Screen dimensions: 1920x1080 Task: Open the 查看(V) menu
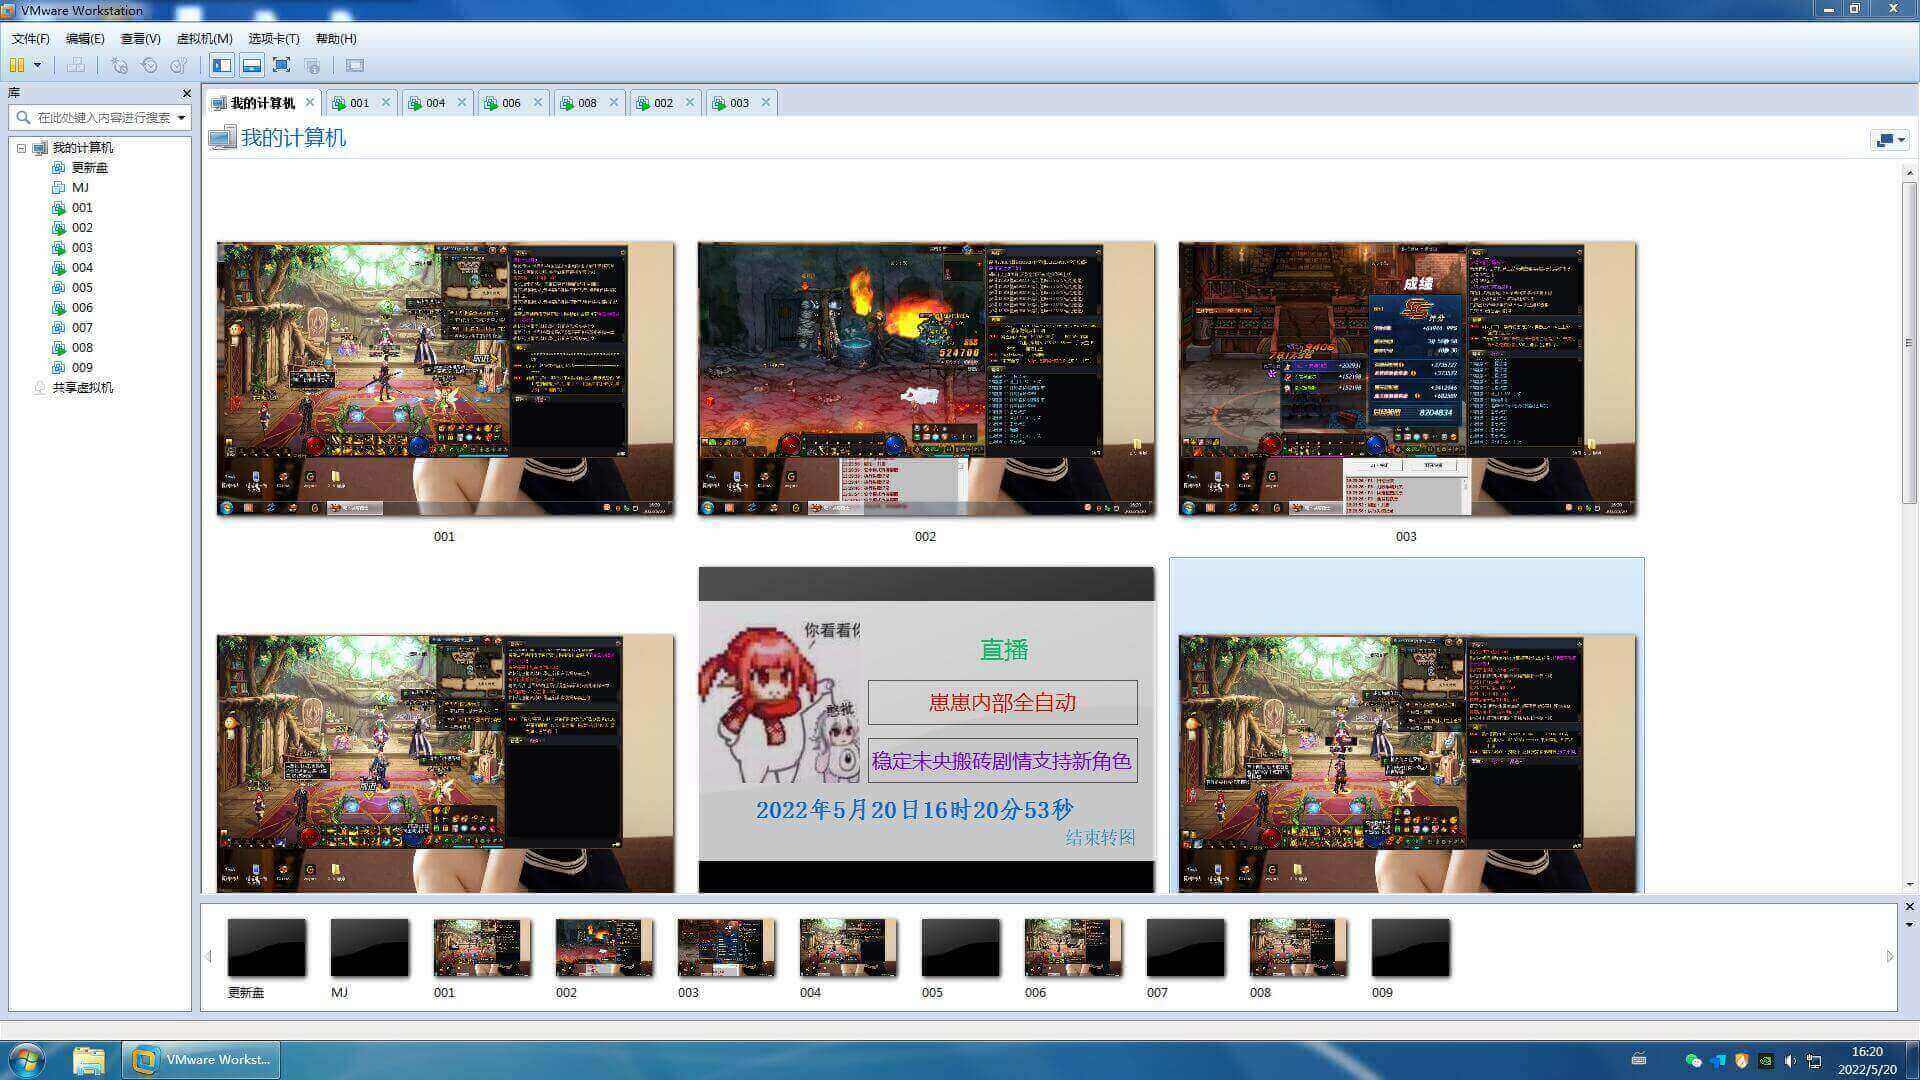pyautogui.click(x=140, y=39)
